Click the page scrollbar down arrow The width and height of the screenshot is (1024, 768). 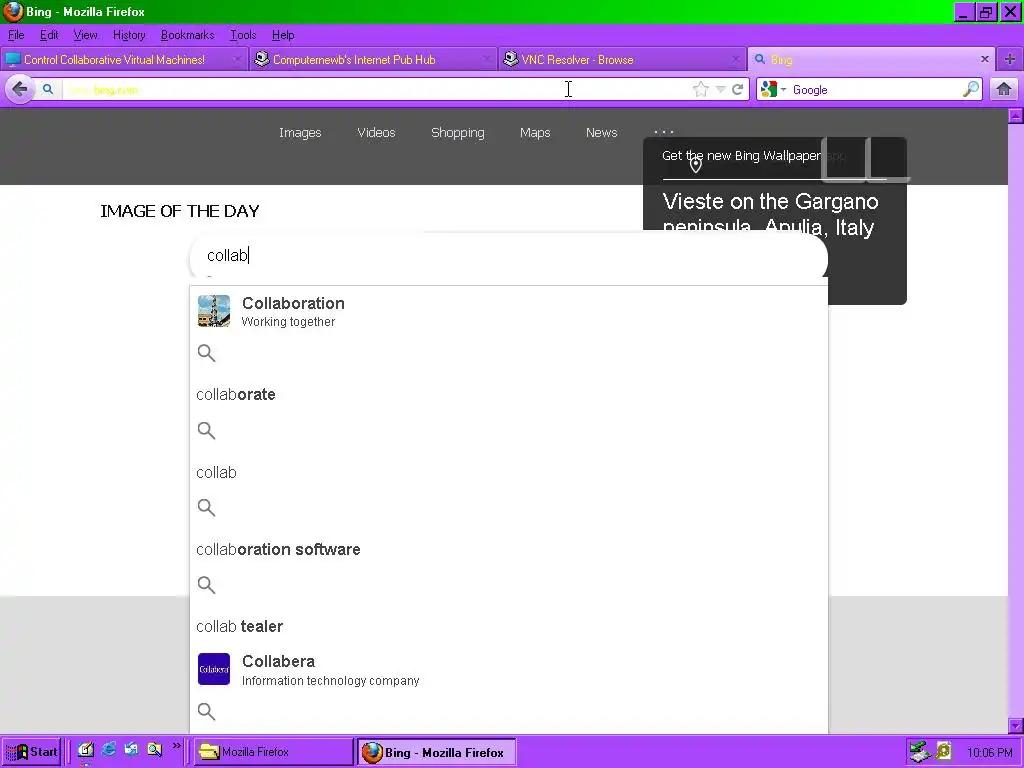coord(1016,726)
